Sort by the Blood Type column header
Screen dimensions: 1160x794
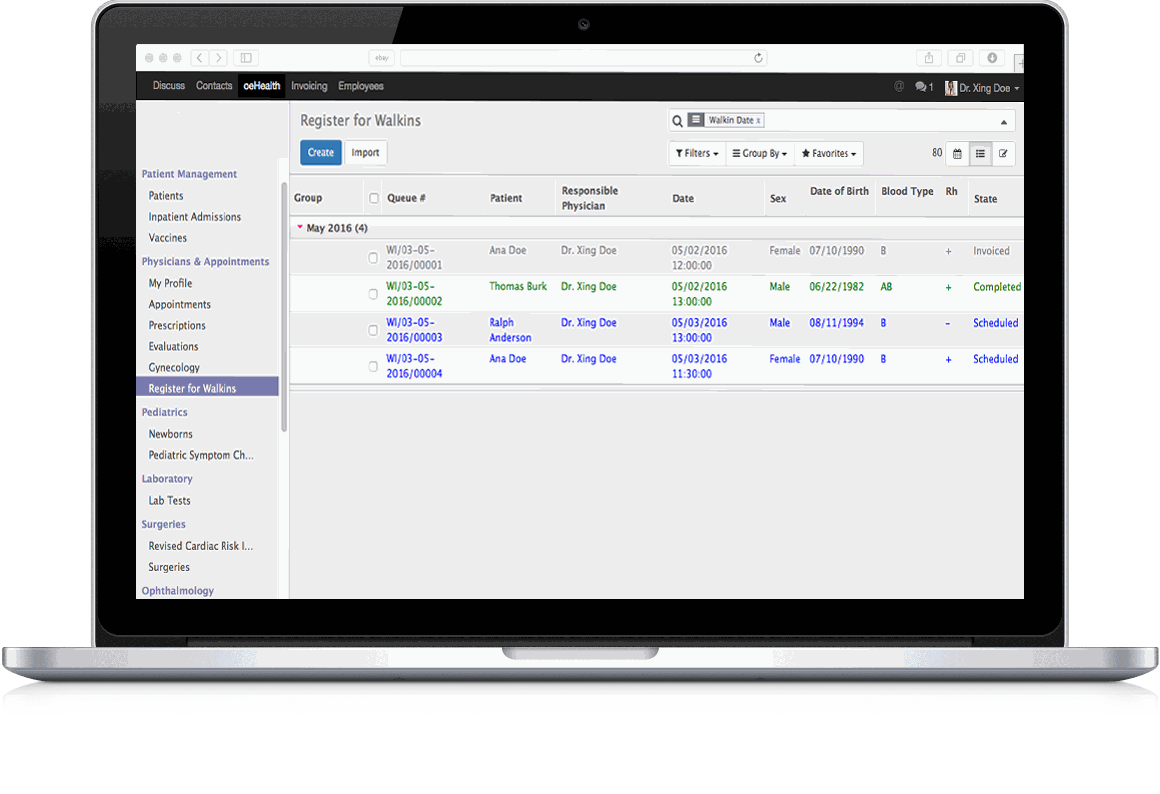[907, 191]
